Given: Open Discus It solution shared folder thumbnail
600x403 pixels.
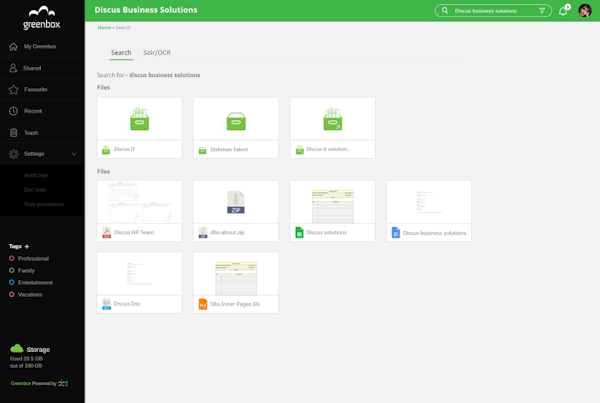Looking at the screenshot, I should pos(333,119).
